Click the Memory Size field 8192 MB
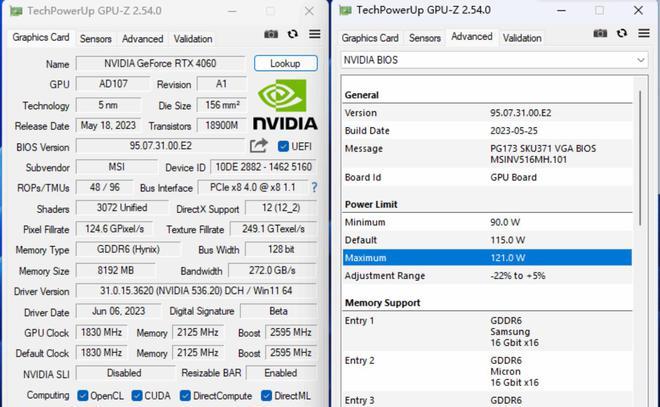 pyautogui.click(x=116, y=270)
